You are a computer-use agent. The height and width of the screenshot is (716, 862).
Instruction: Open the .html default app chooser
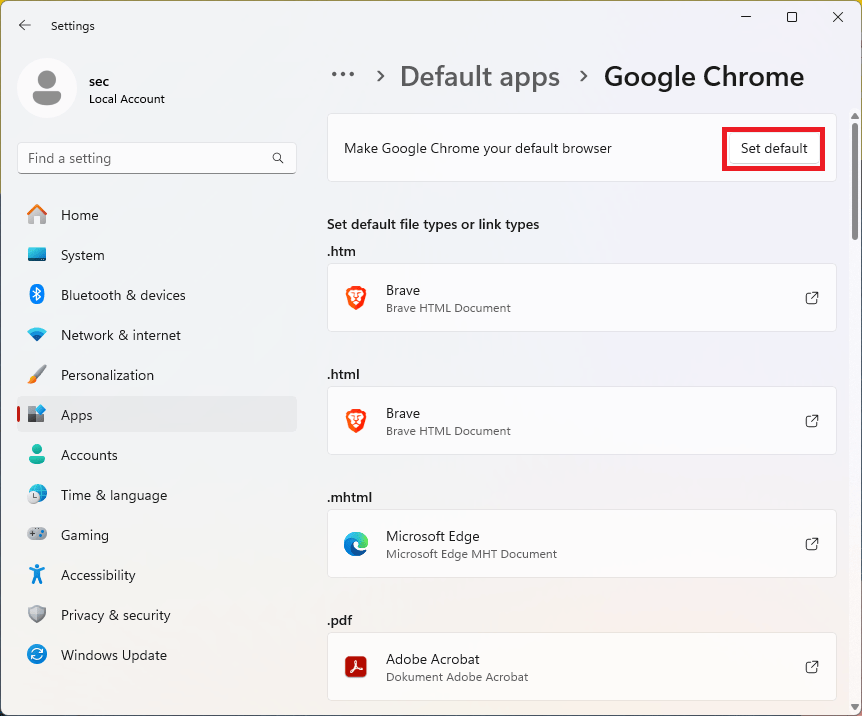(582, 420)
